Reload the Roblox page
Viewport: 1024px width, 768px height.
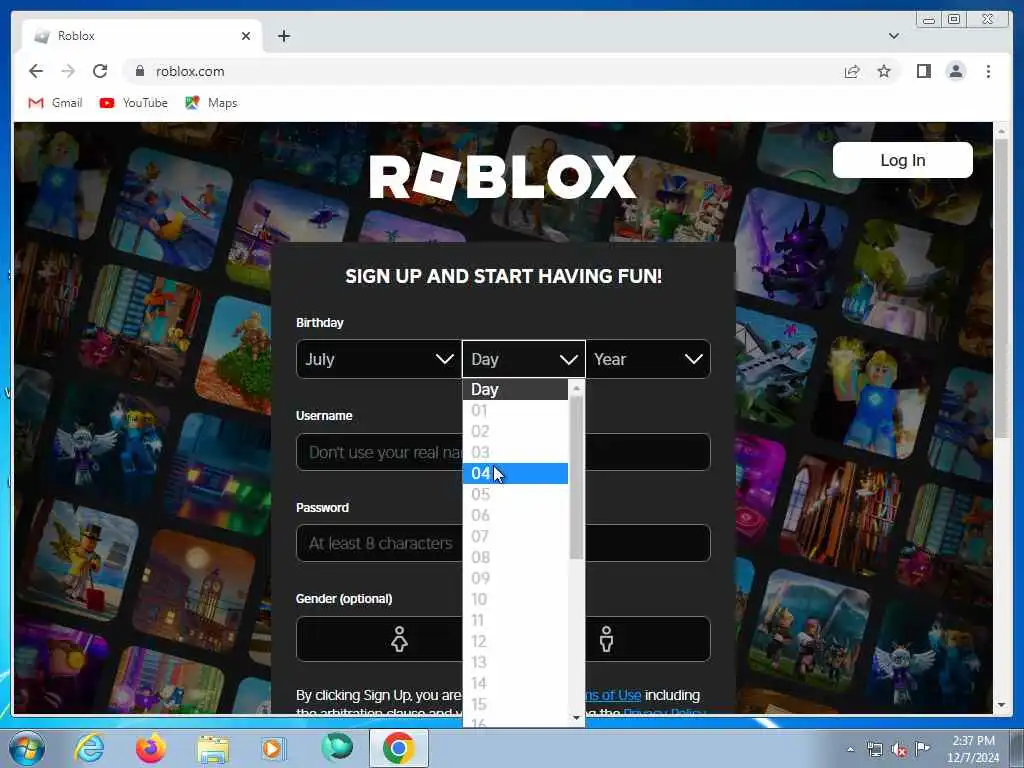click(100, 71)
